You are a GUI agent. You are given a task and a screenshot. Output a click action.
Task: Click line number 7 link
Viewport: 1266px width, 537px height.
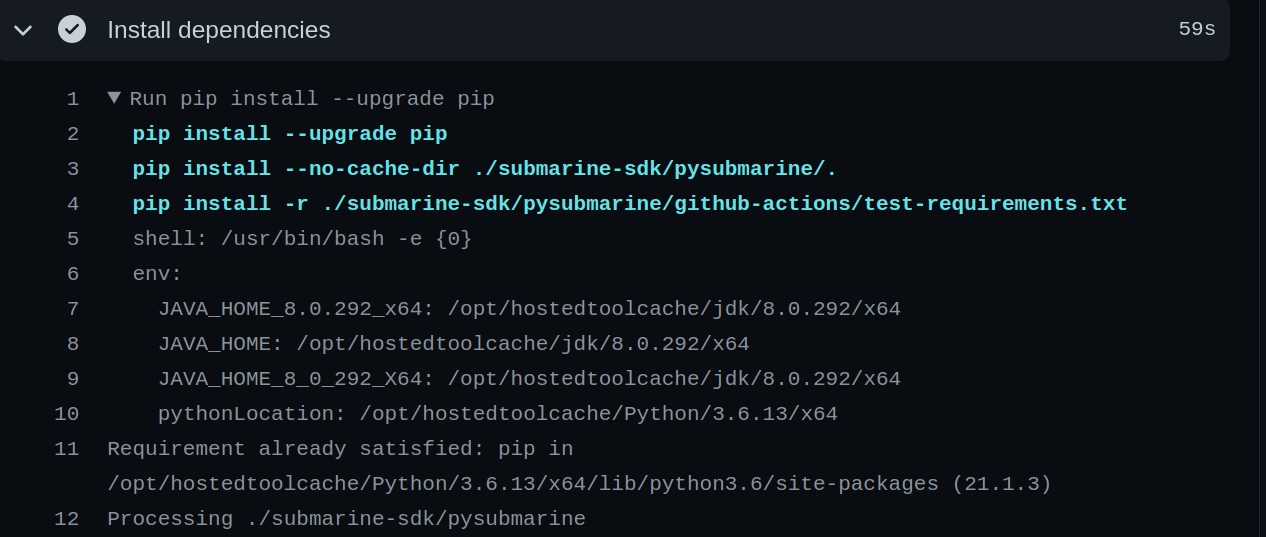click(73, 309)
